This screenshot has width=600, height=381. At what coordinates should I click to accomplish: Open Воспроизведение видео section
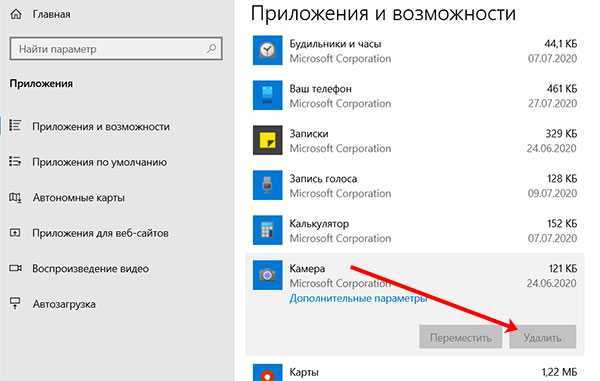click(x=91, y=269)
